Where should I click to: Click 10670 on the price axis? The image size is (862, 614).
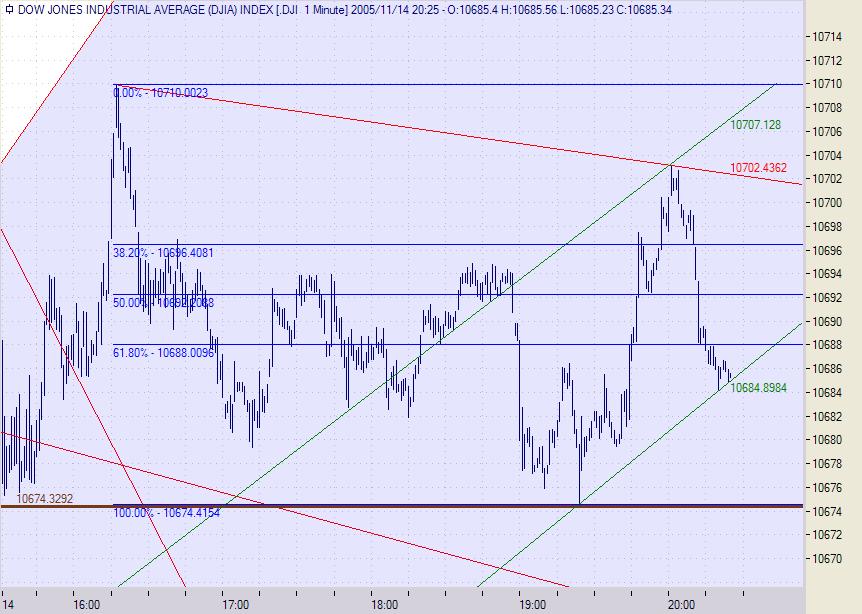(827, 558)
